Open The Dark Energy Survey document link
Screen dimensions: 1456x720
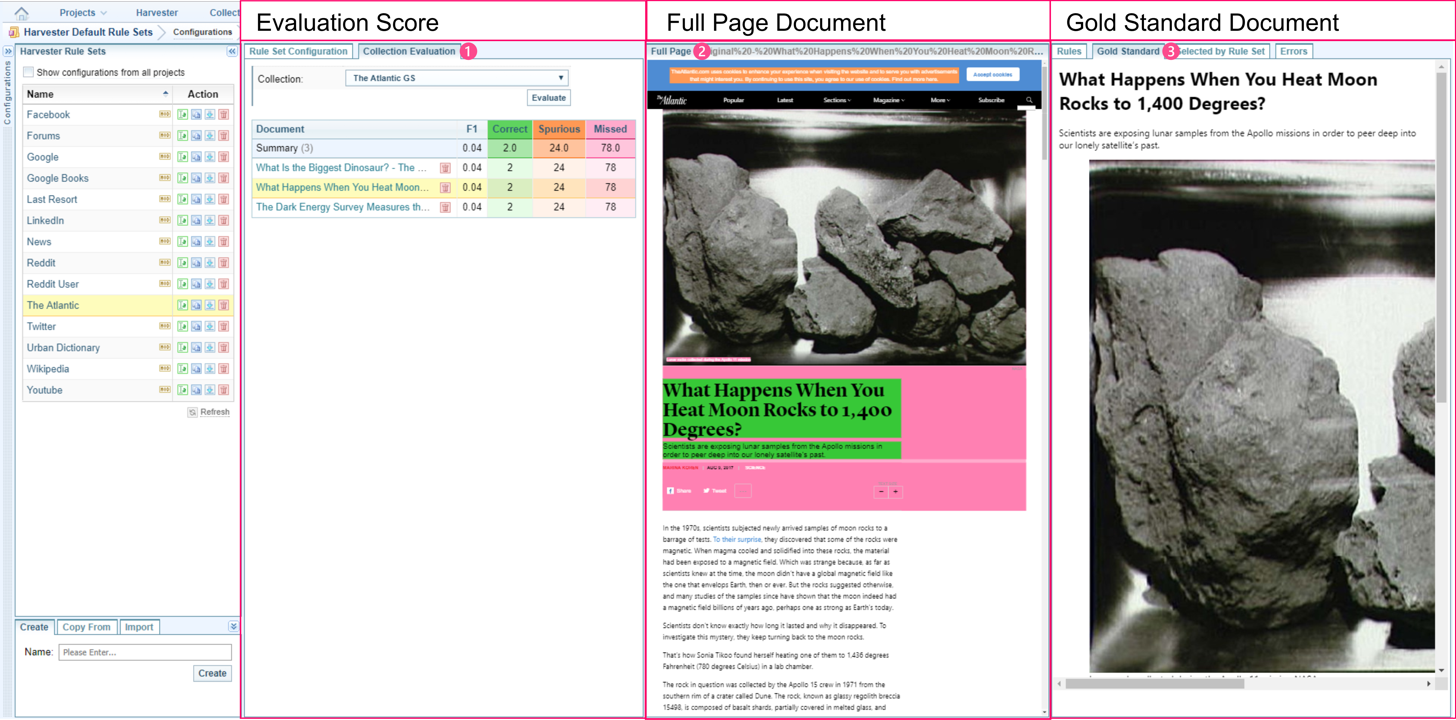[x=342, y=207]
